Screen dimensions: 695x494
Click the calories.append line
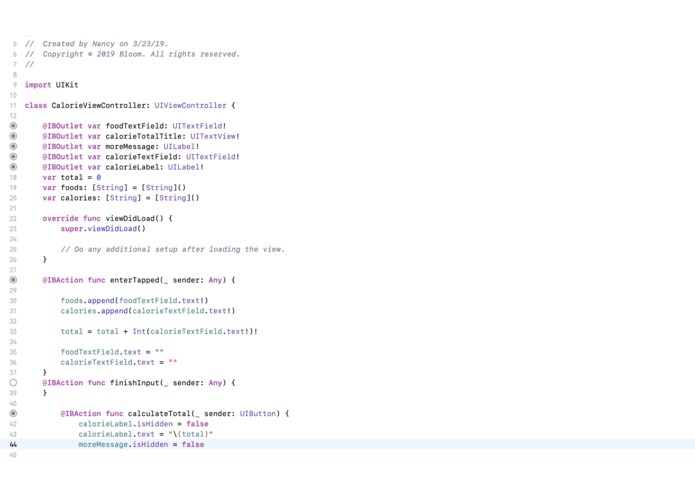point(148,311)
